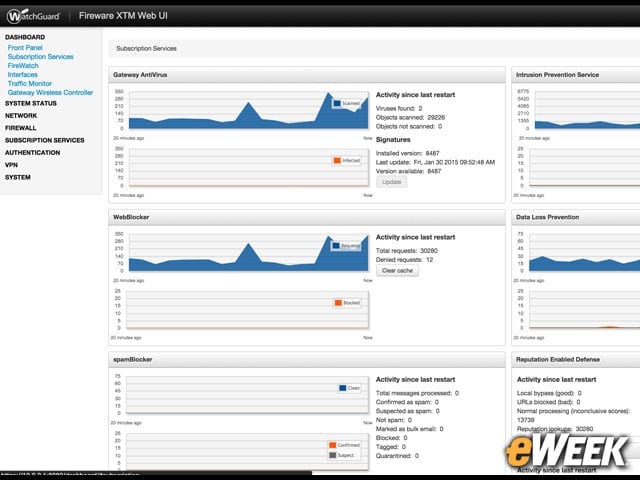Click the 'URLs blocked (bad): 0' text

click(549, 402)
